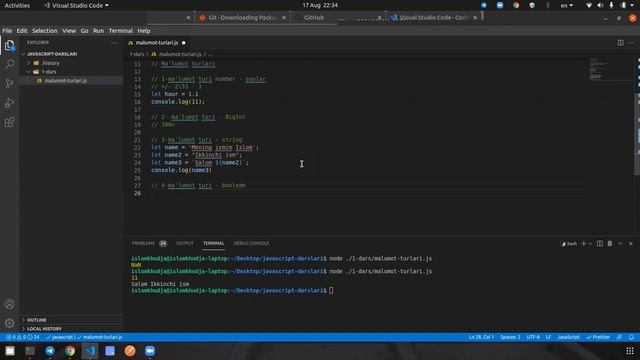Add a new terminal with plus icon
Screen dimensions: 640x360
click(584, 243)
